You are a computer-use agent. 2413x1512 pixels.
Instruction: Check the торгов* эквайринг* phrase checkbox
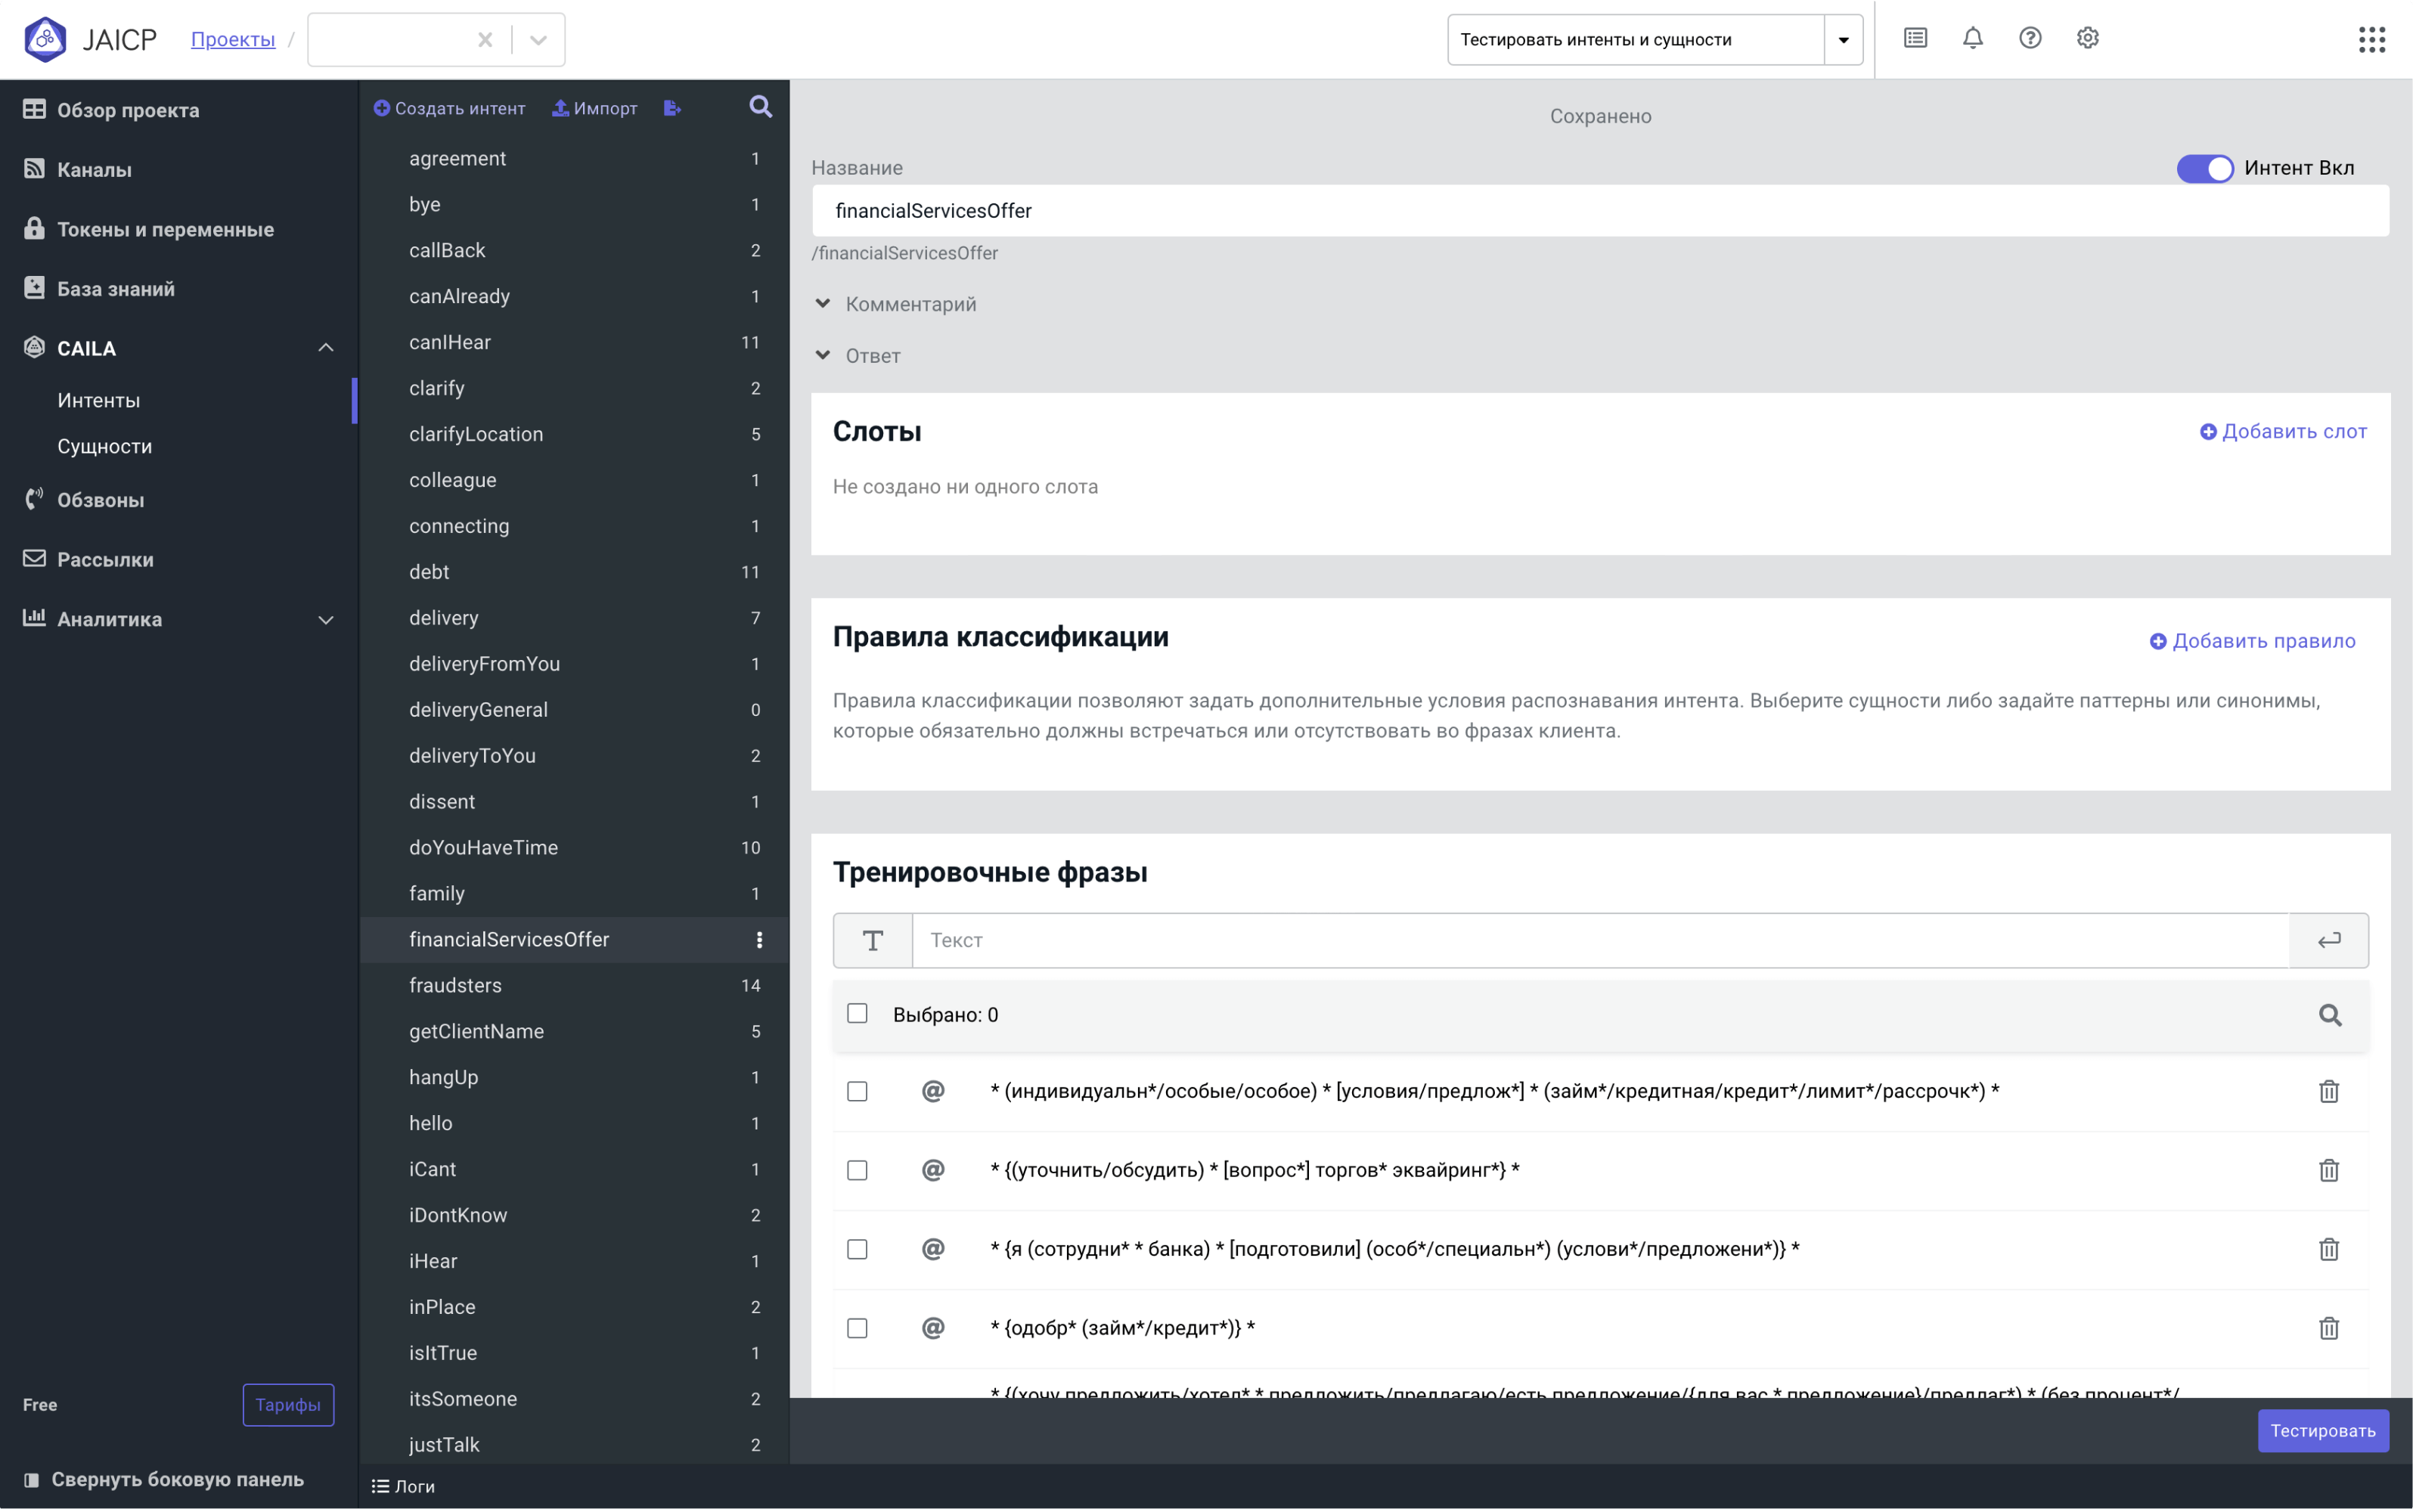click(857, 1170)
